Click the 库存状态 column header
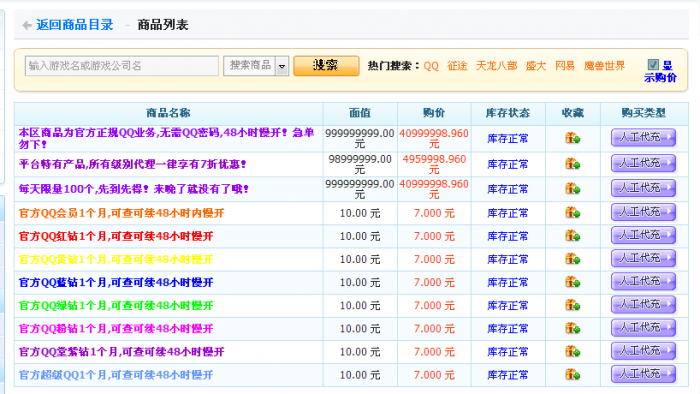Viewport: 700px width, 394px height. pyautogui.click(x=508, y=113)
